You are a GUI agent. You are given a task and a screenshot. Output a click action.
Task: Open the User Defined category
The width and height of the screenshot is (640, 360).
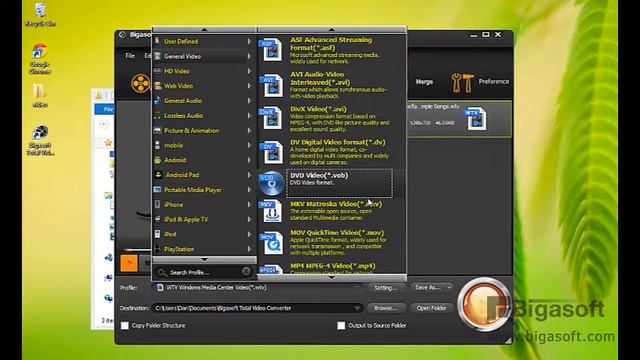204,41
